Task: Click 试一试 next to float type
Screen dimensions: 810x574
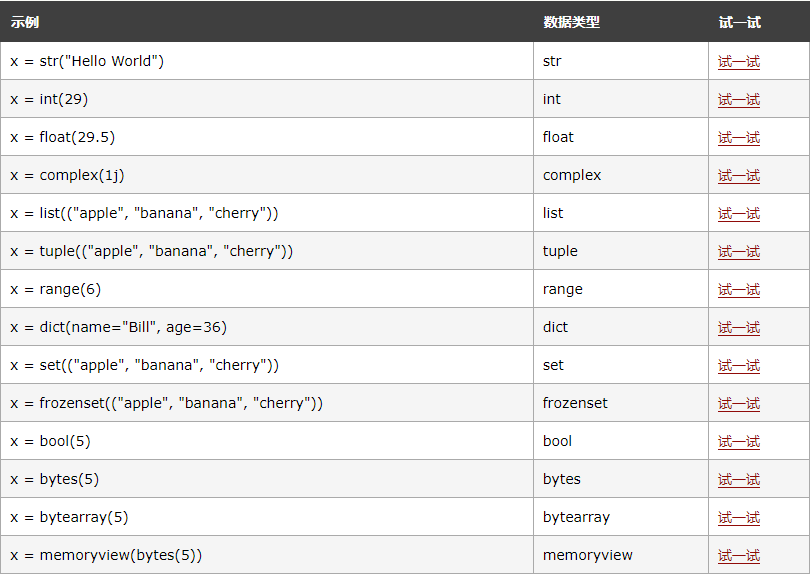Action: 739,138
